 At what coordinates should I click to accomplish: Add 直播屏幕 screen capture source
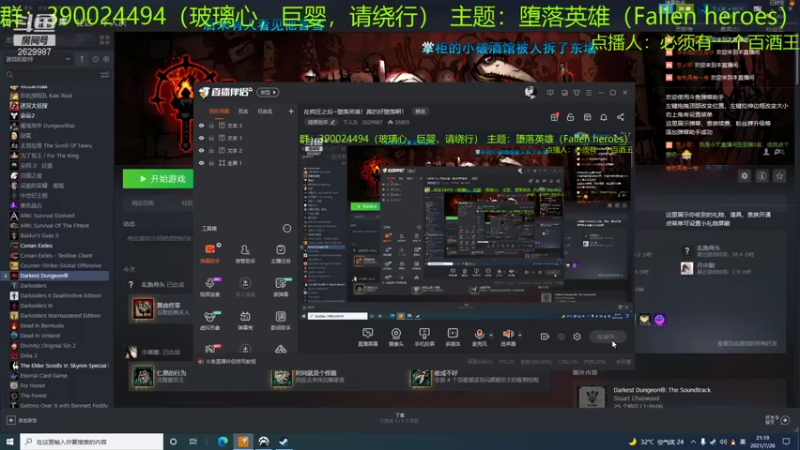click(x=368, y=337)
